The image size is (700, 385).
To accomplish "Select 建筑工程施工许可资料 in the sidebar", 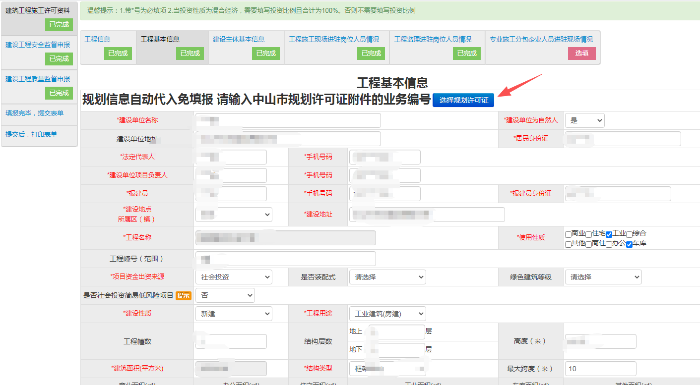I will coord(39,18).
